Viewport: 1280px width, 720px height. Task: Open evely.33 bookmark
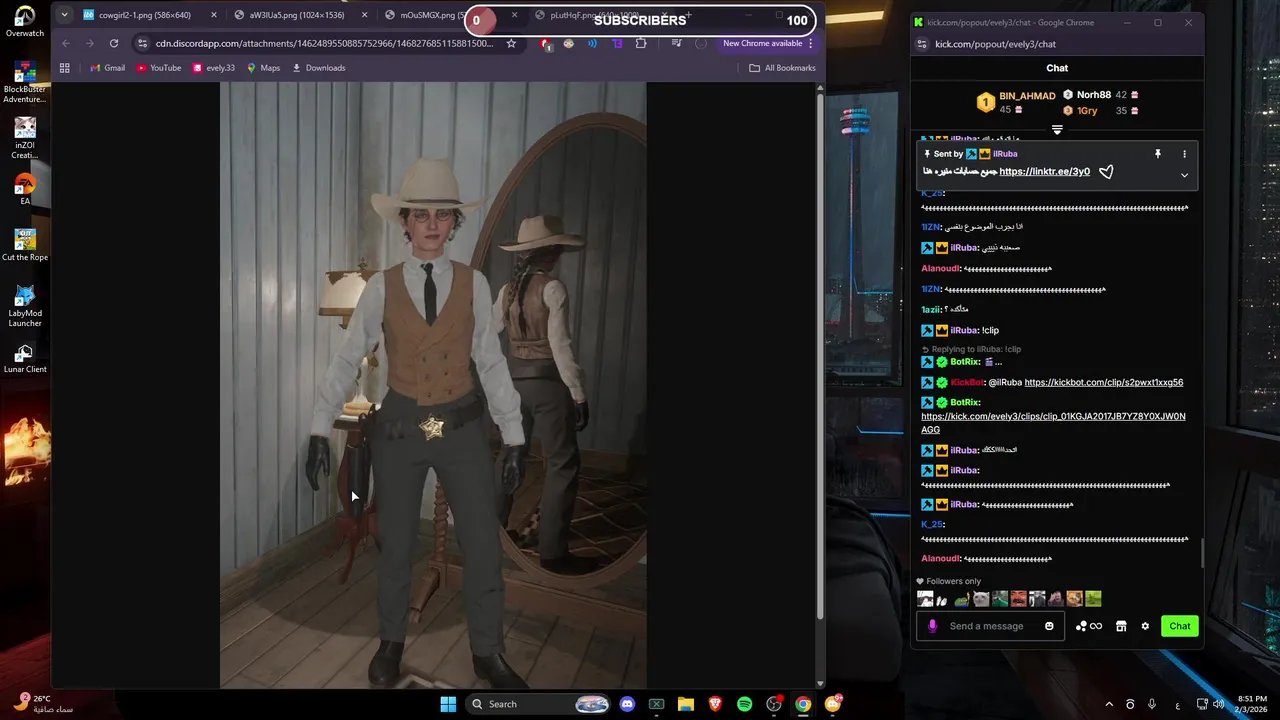(213, 68)
